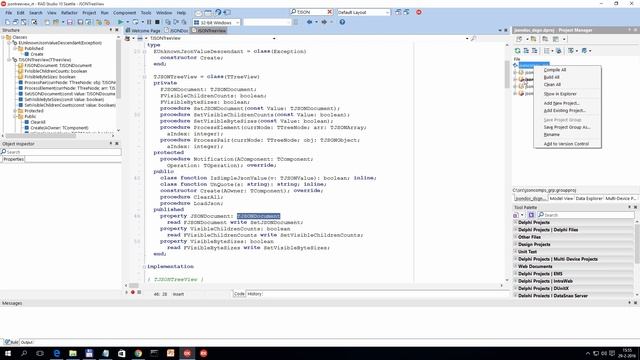Click the editor horizontal scrollbar thumb
640x360 pixels.
pos(134,286)
